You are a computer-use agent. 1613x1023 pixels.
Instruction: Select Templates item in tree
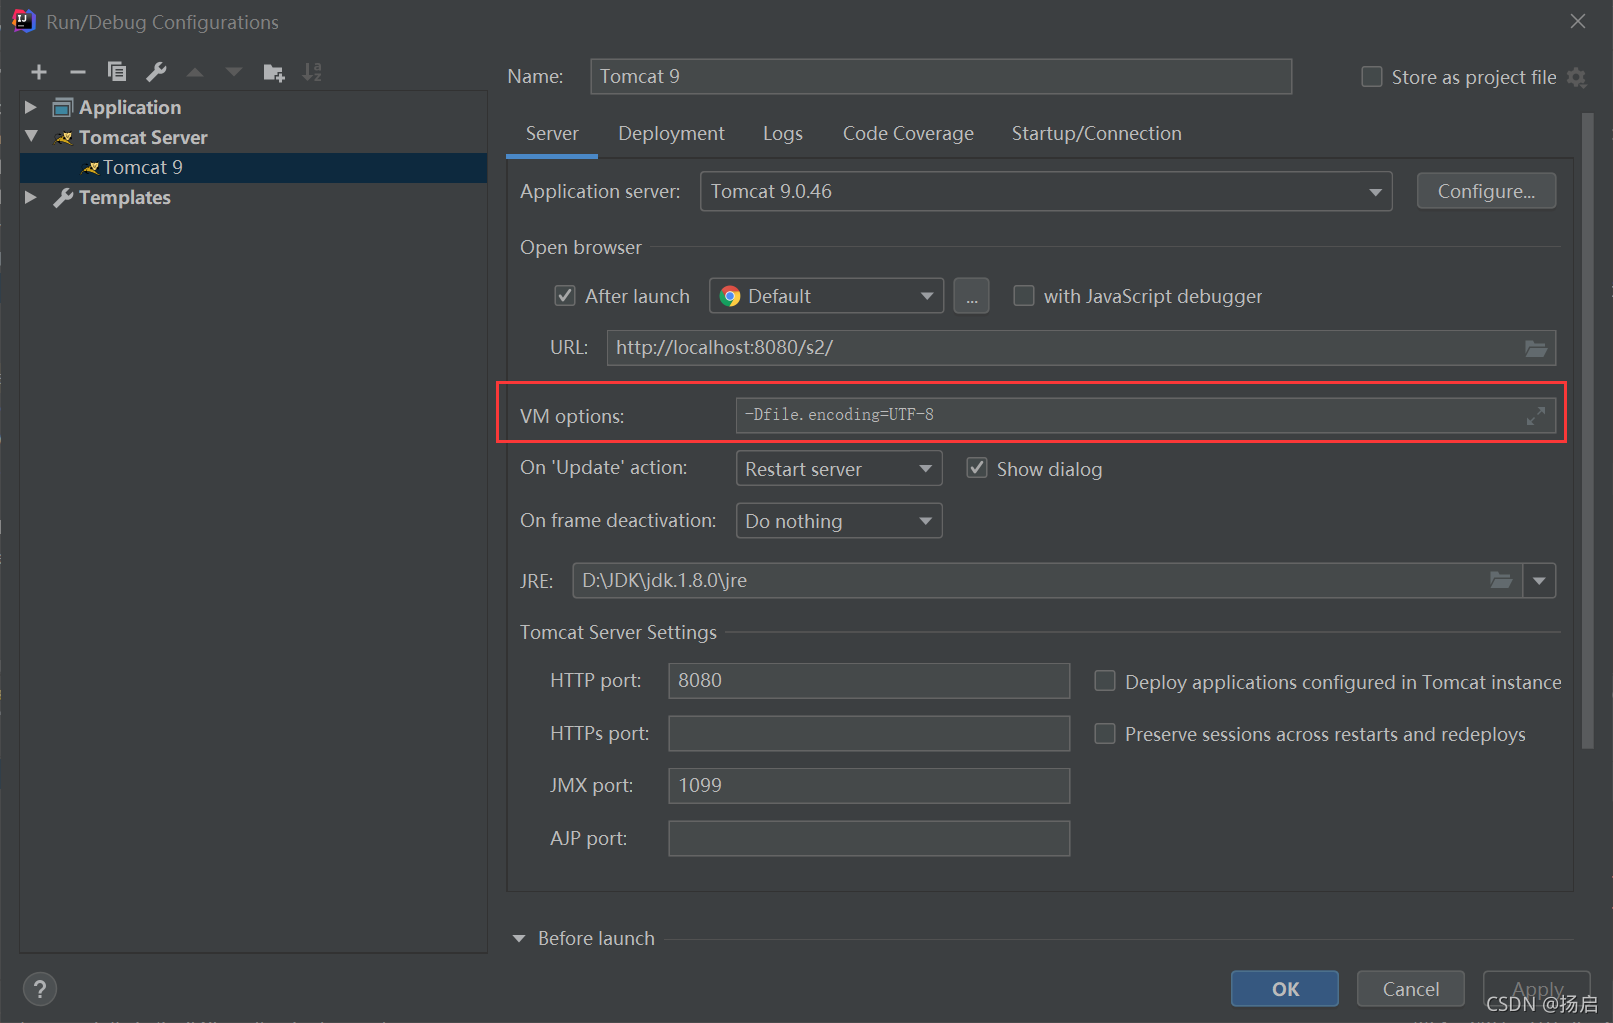tap(124, 197)
